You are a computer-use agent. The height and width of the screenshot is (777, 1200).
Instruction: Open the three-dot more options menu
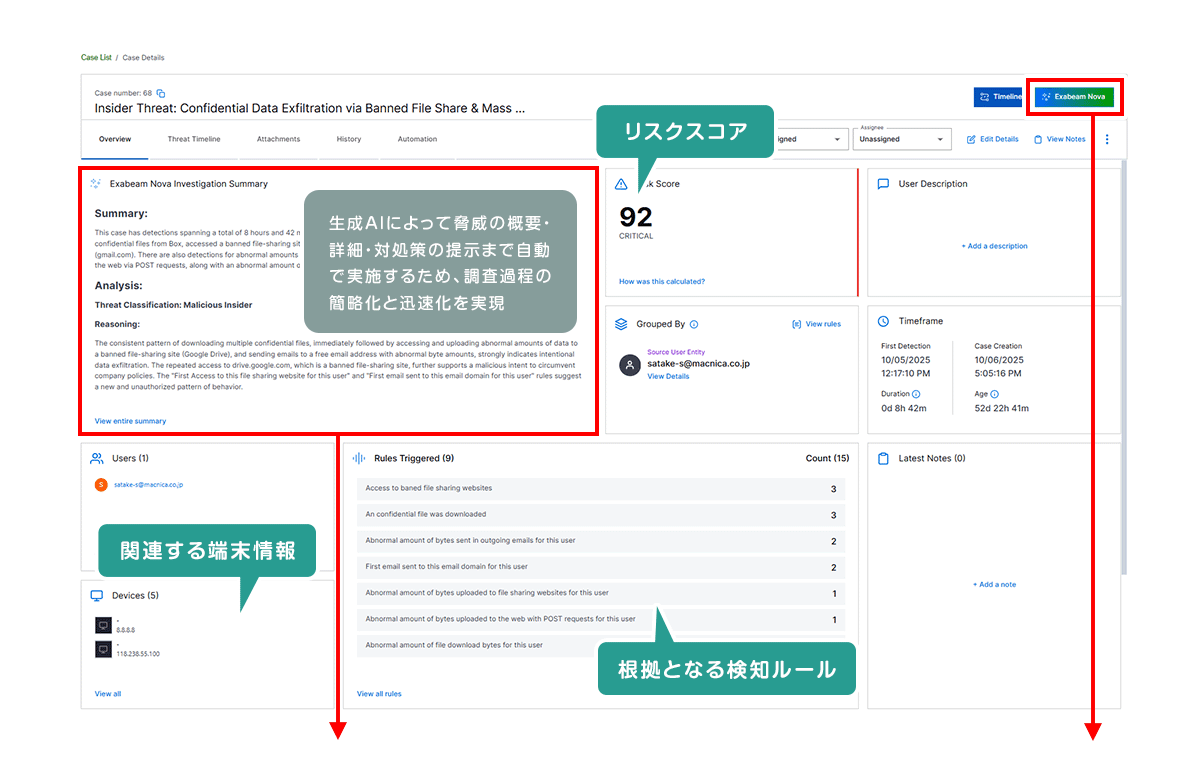click(1107, 139)
